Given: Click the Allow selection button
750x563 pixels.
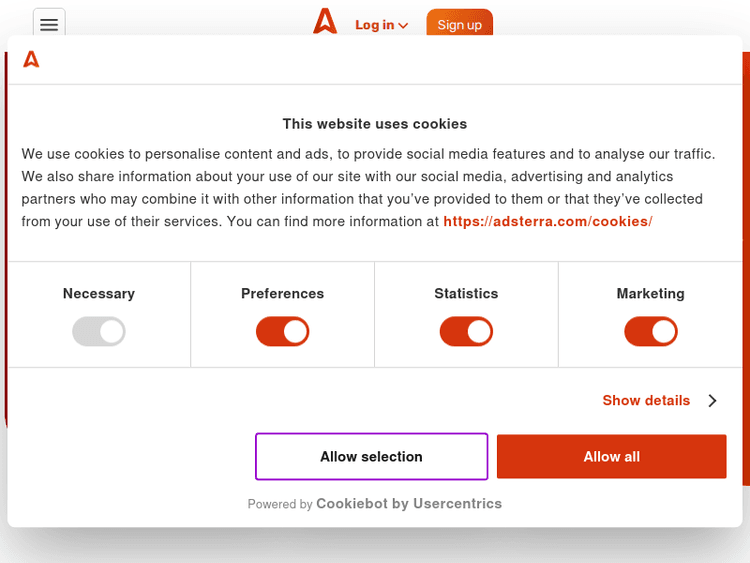Looking at the screenshot, I should (371, 457).
